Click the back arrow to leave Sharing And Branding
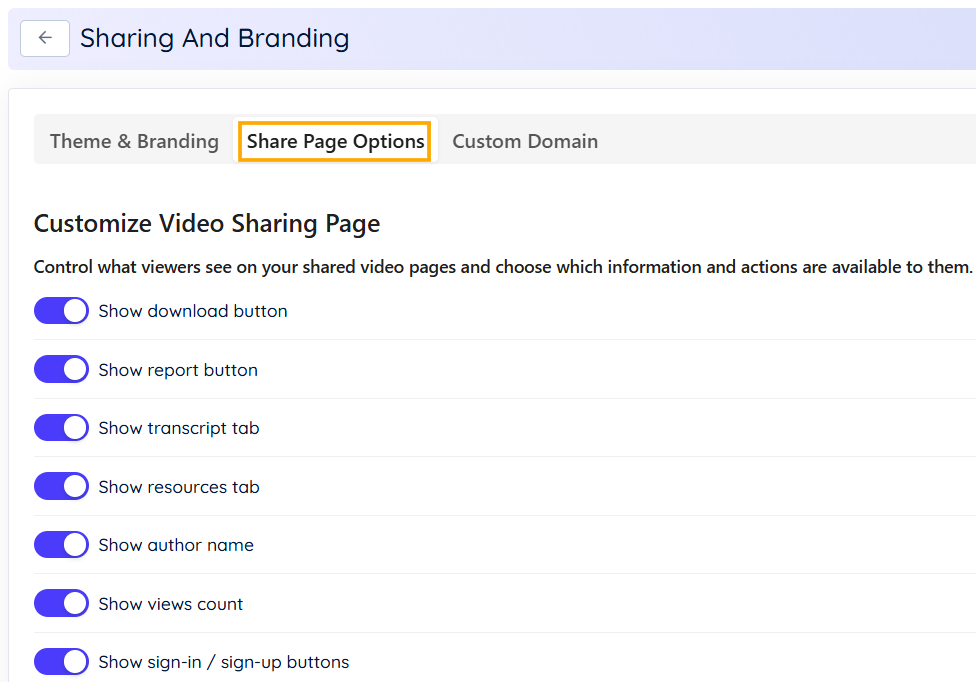The width and height of the screenshot is (976, 682). click(x=44, y=38)
